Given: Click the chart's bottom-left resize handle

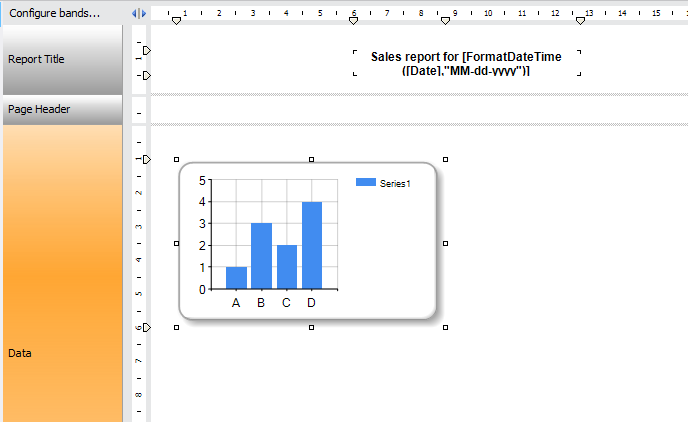Looking at the screenshot, I should (177, 327).
